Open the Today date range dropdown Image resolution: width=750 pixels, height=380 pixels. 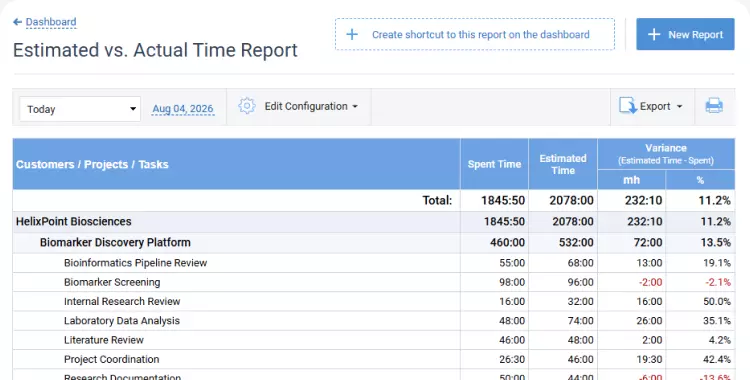click(x=80, y=109)
